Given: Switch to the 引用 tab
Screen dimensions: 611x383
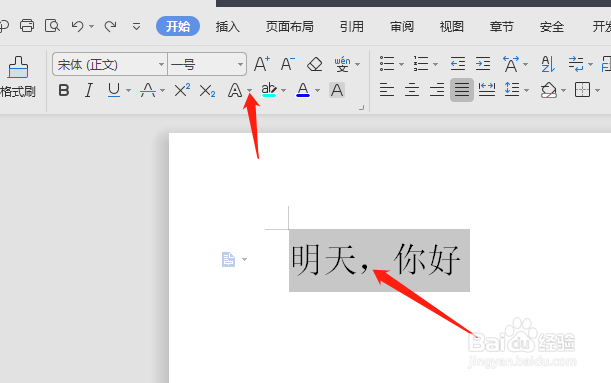Looking at the screenshot, I should pyautogui.click(x=351, y=26).
